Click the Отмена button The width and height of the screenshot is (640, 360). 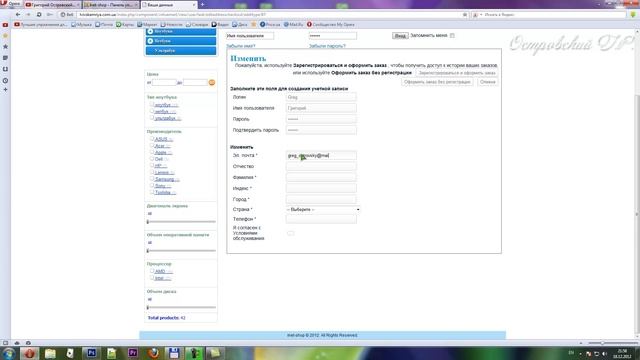pyautogui.click(x=487, y=82)
